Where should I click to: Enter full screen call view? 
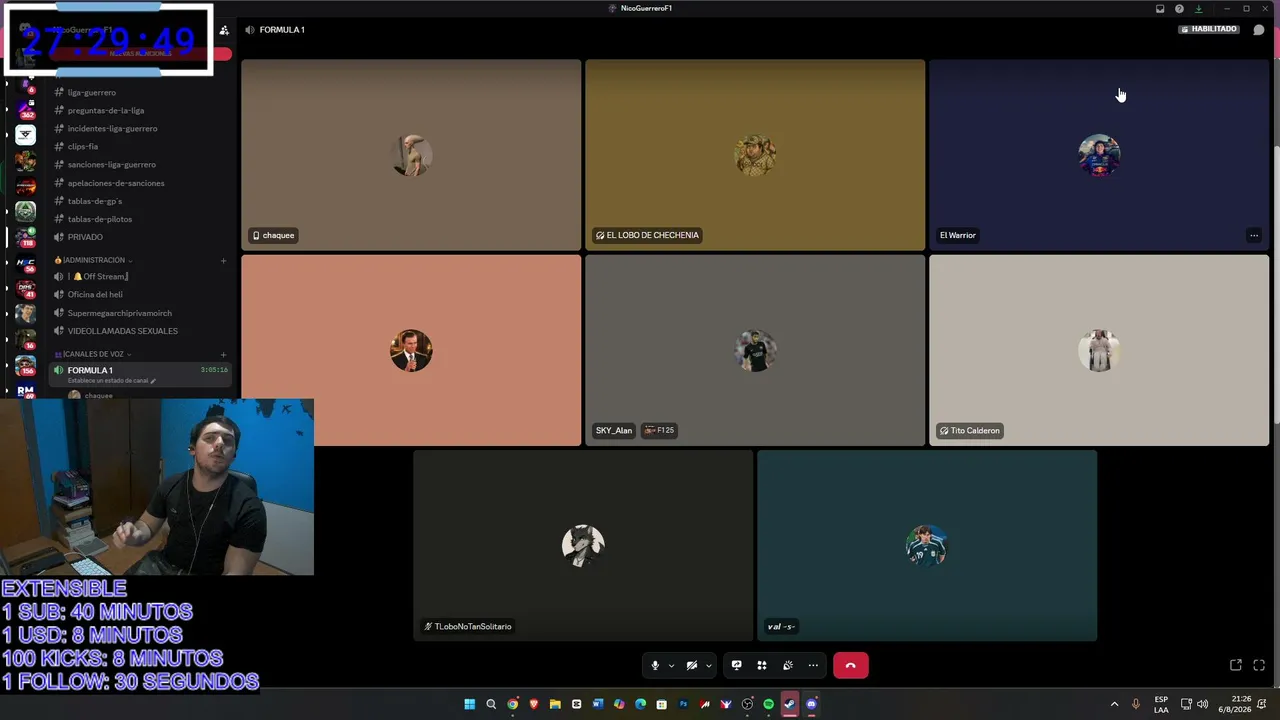(1259, 665)
